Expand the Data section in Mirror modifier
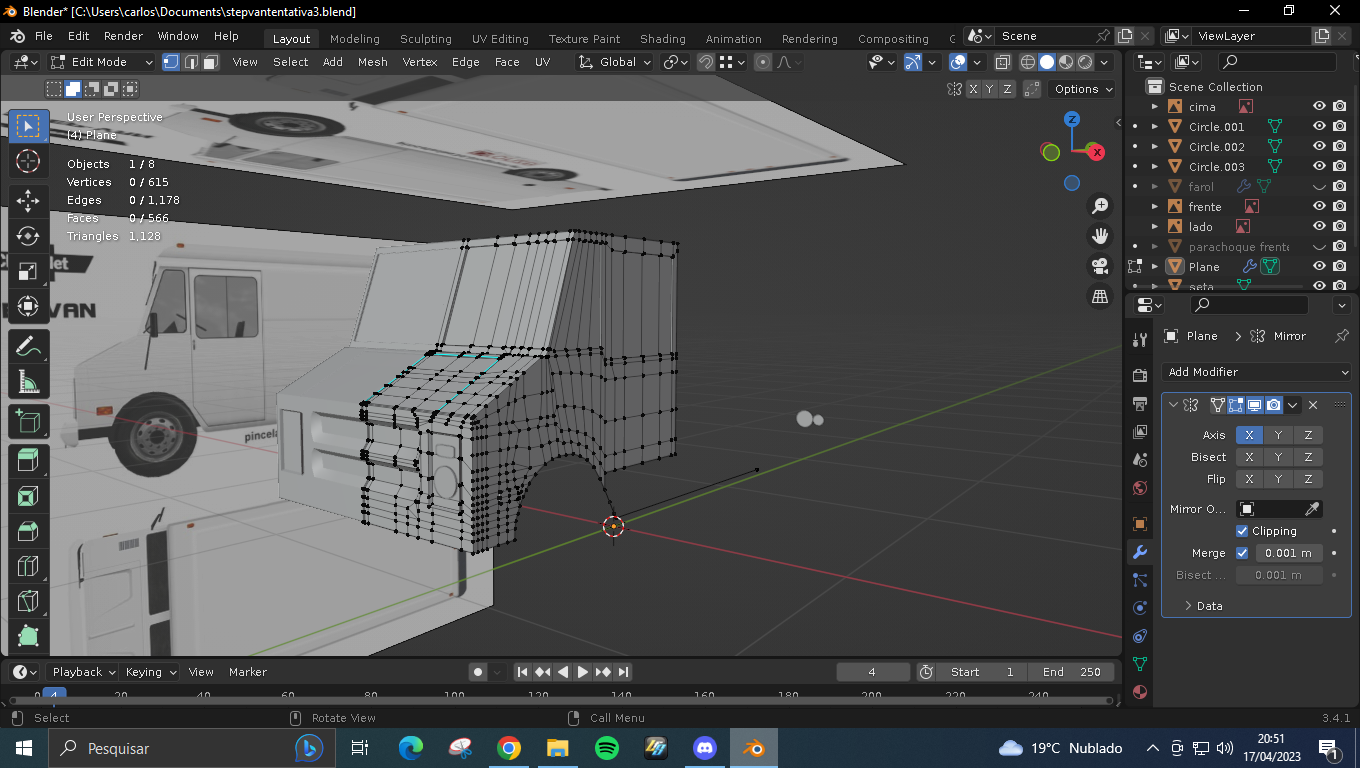Image resolution: width=1360 pixels, height=768 pixels. pyautogui.click(x=1188, y=606)
